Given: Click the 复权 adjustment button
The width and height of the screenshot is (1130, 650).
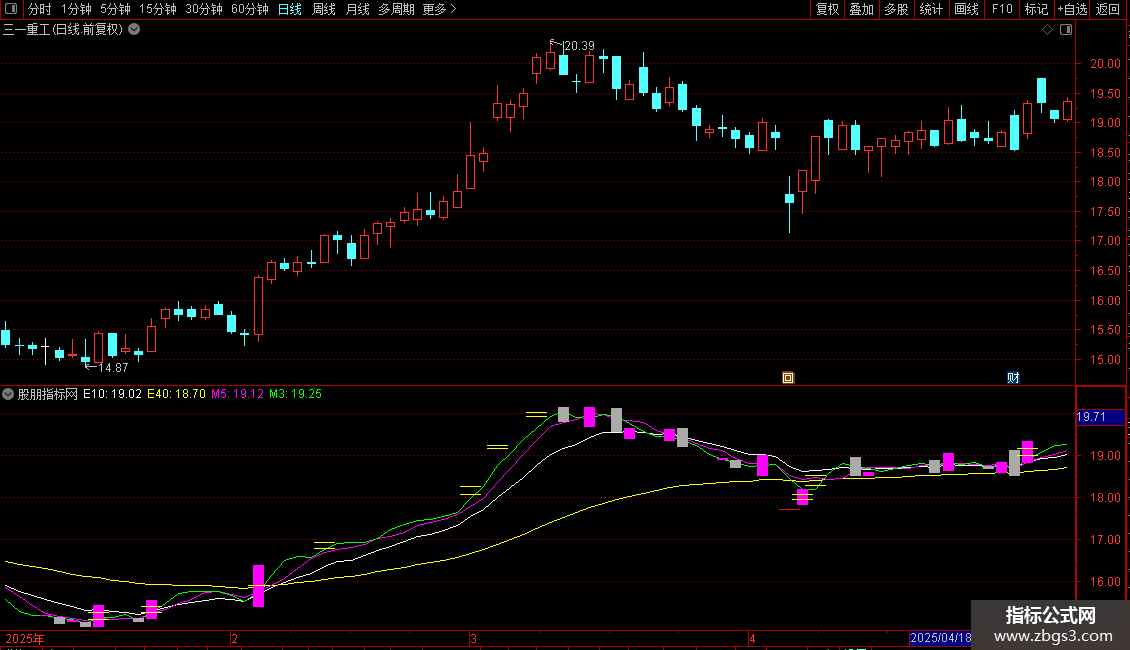Looking at the screenshot, I should click(x=827, y=9).
